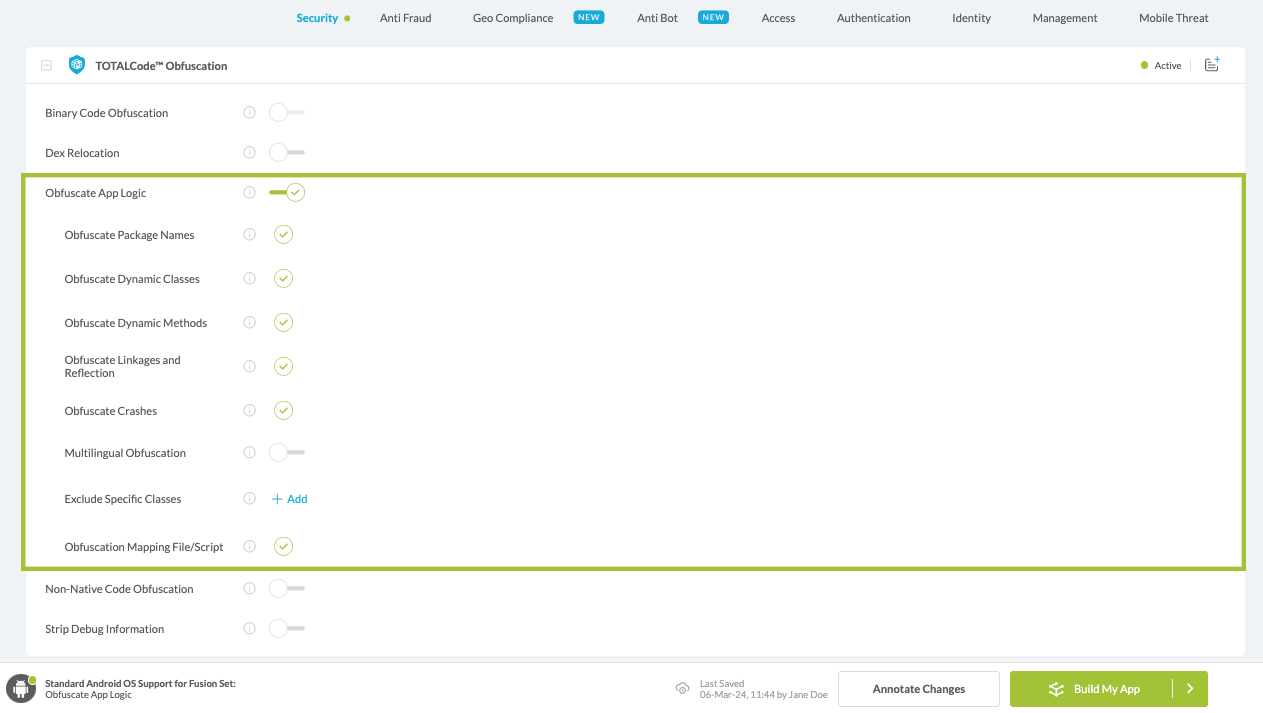Open the Mobile Threat tab
The height and width of the screenshot is (713, 1263).
click(1173, 18)
